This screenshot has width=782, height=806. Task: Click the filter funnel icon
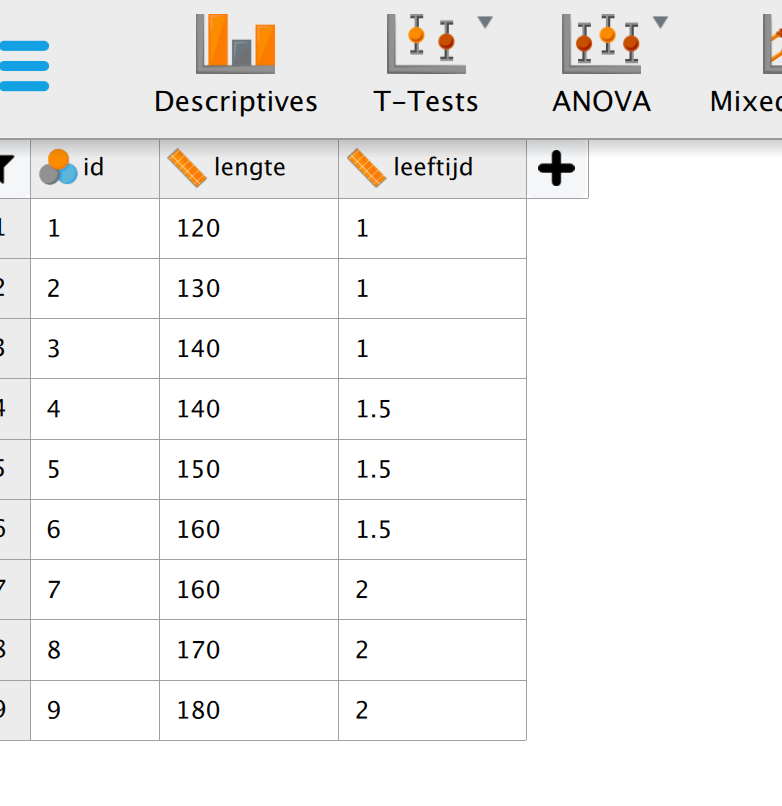[x=6, y=169]
